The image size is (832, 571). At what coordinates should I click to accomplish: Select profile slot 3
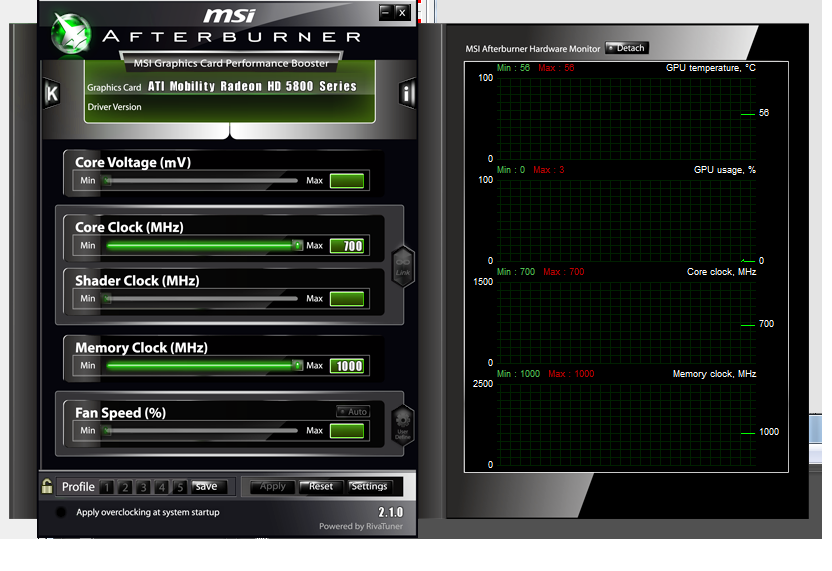(x=143, y=487)
